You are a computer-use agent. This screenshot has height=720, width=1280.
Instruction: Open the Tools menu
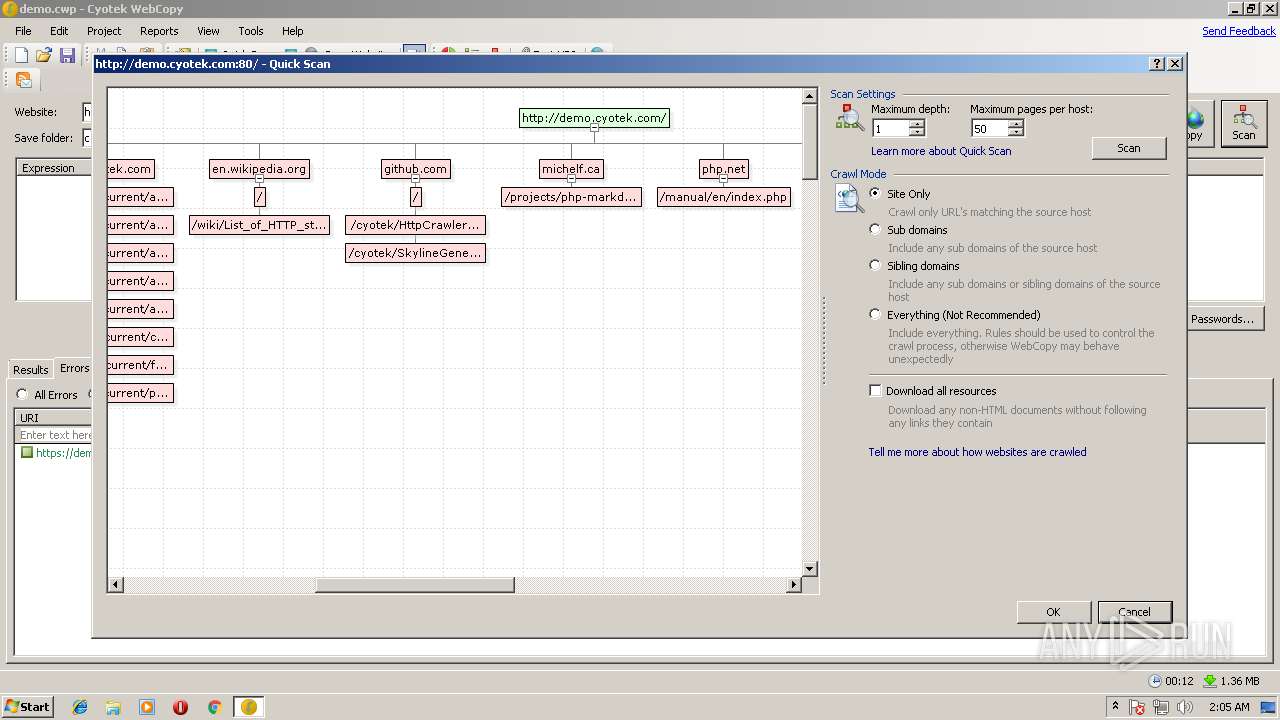(x=251, y=31)
